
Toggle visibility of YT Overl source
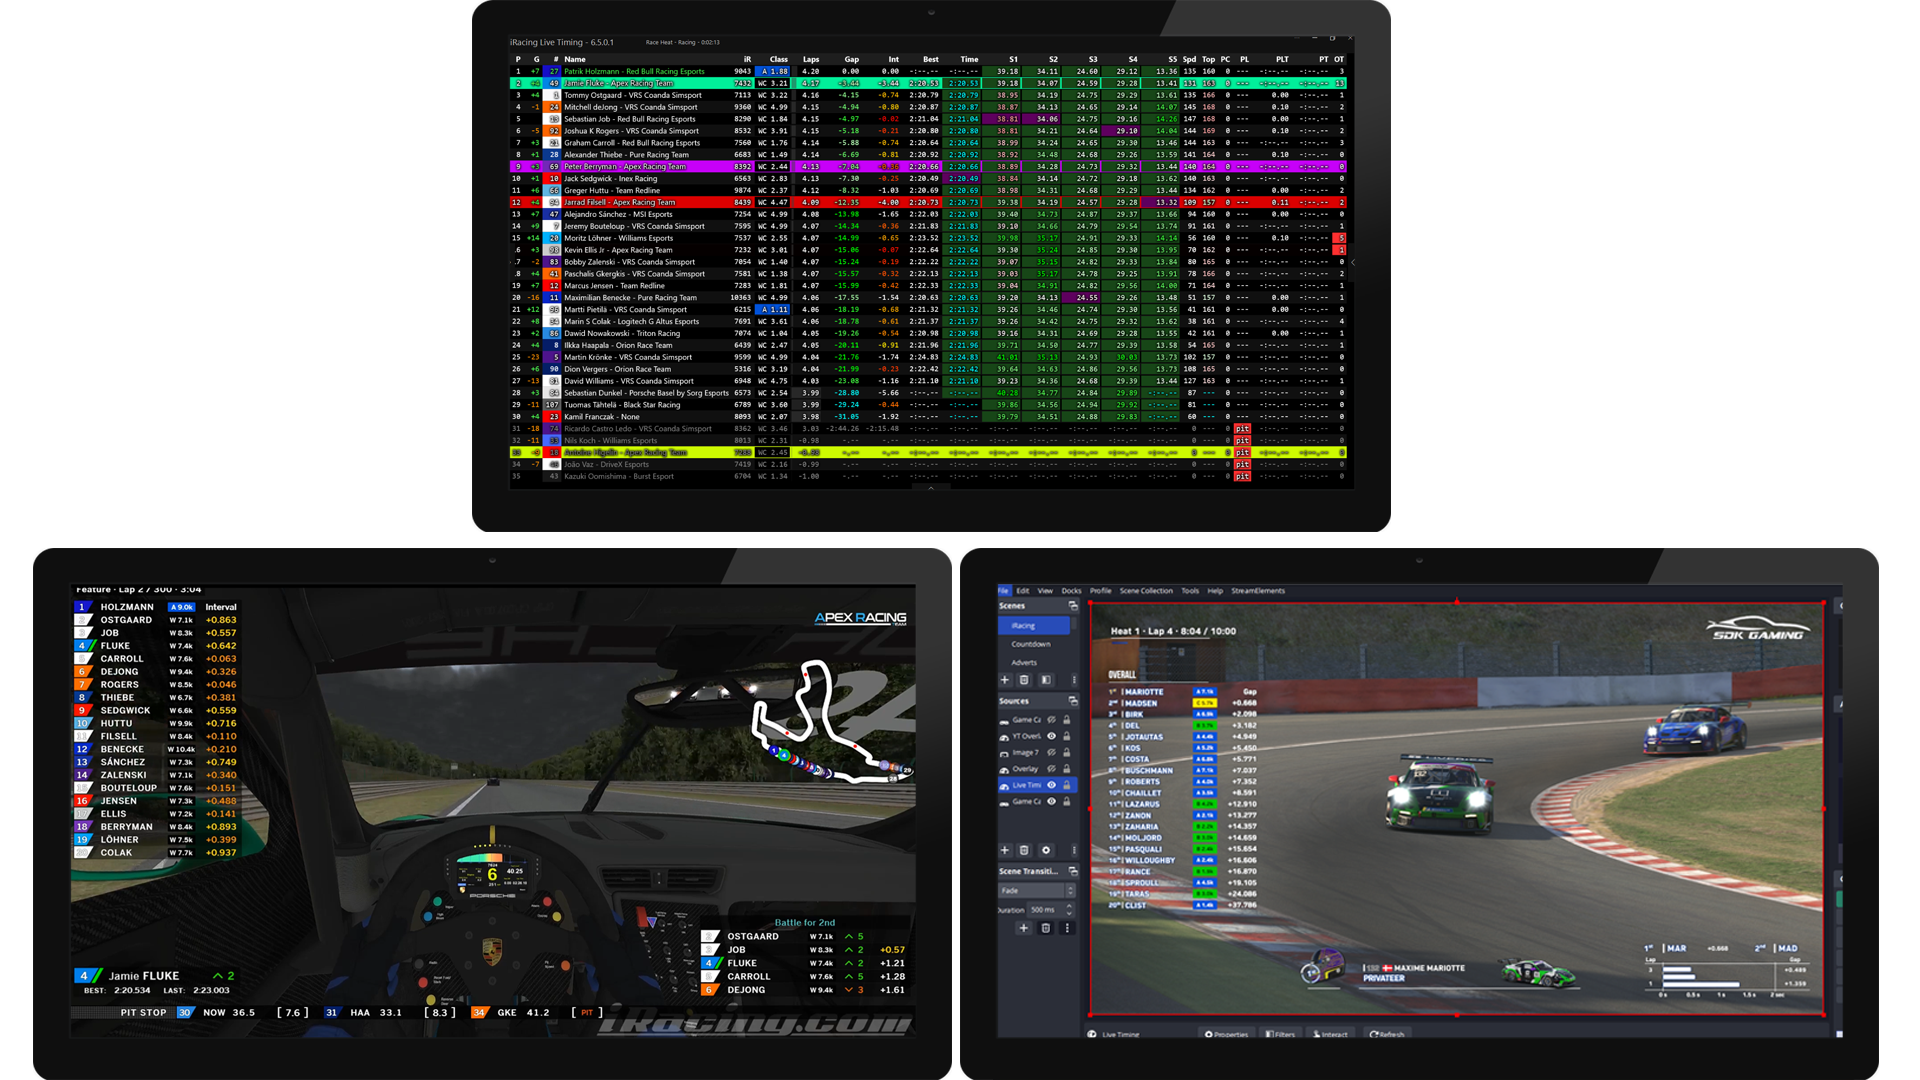[x=1051, y=736]
